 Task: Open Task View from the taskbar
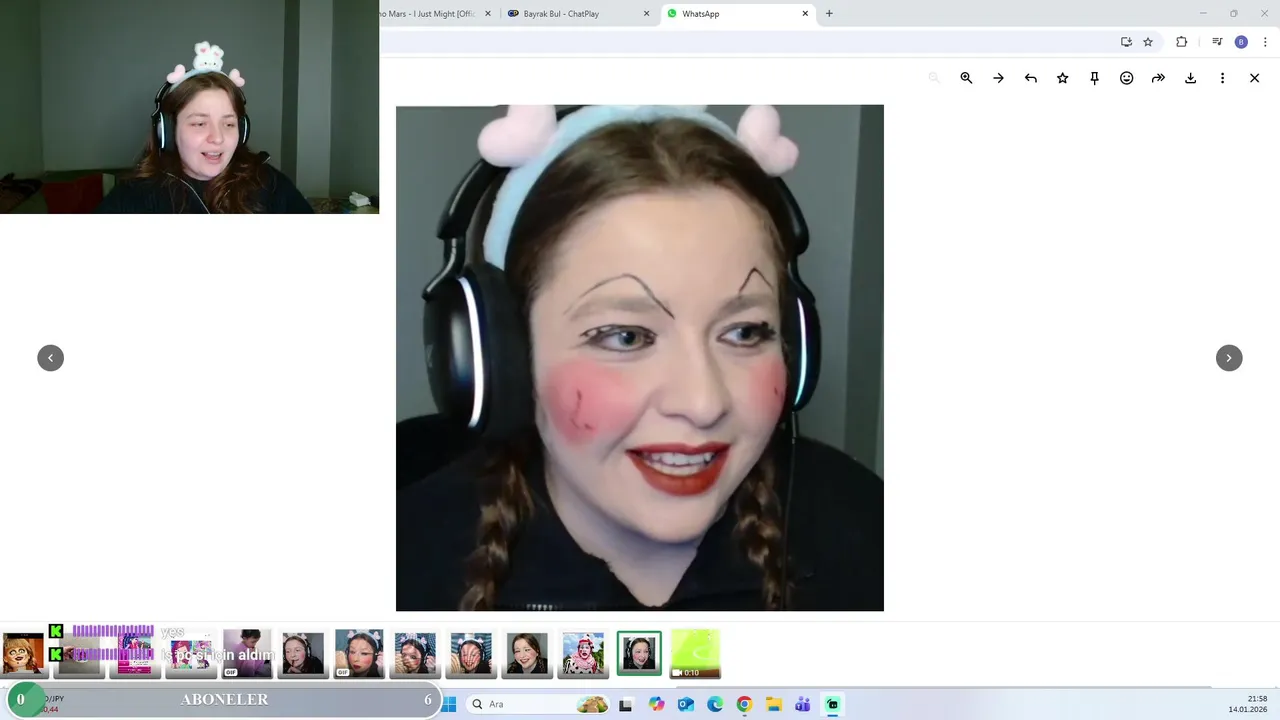click(626, 704)
